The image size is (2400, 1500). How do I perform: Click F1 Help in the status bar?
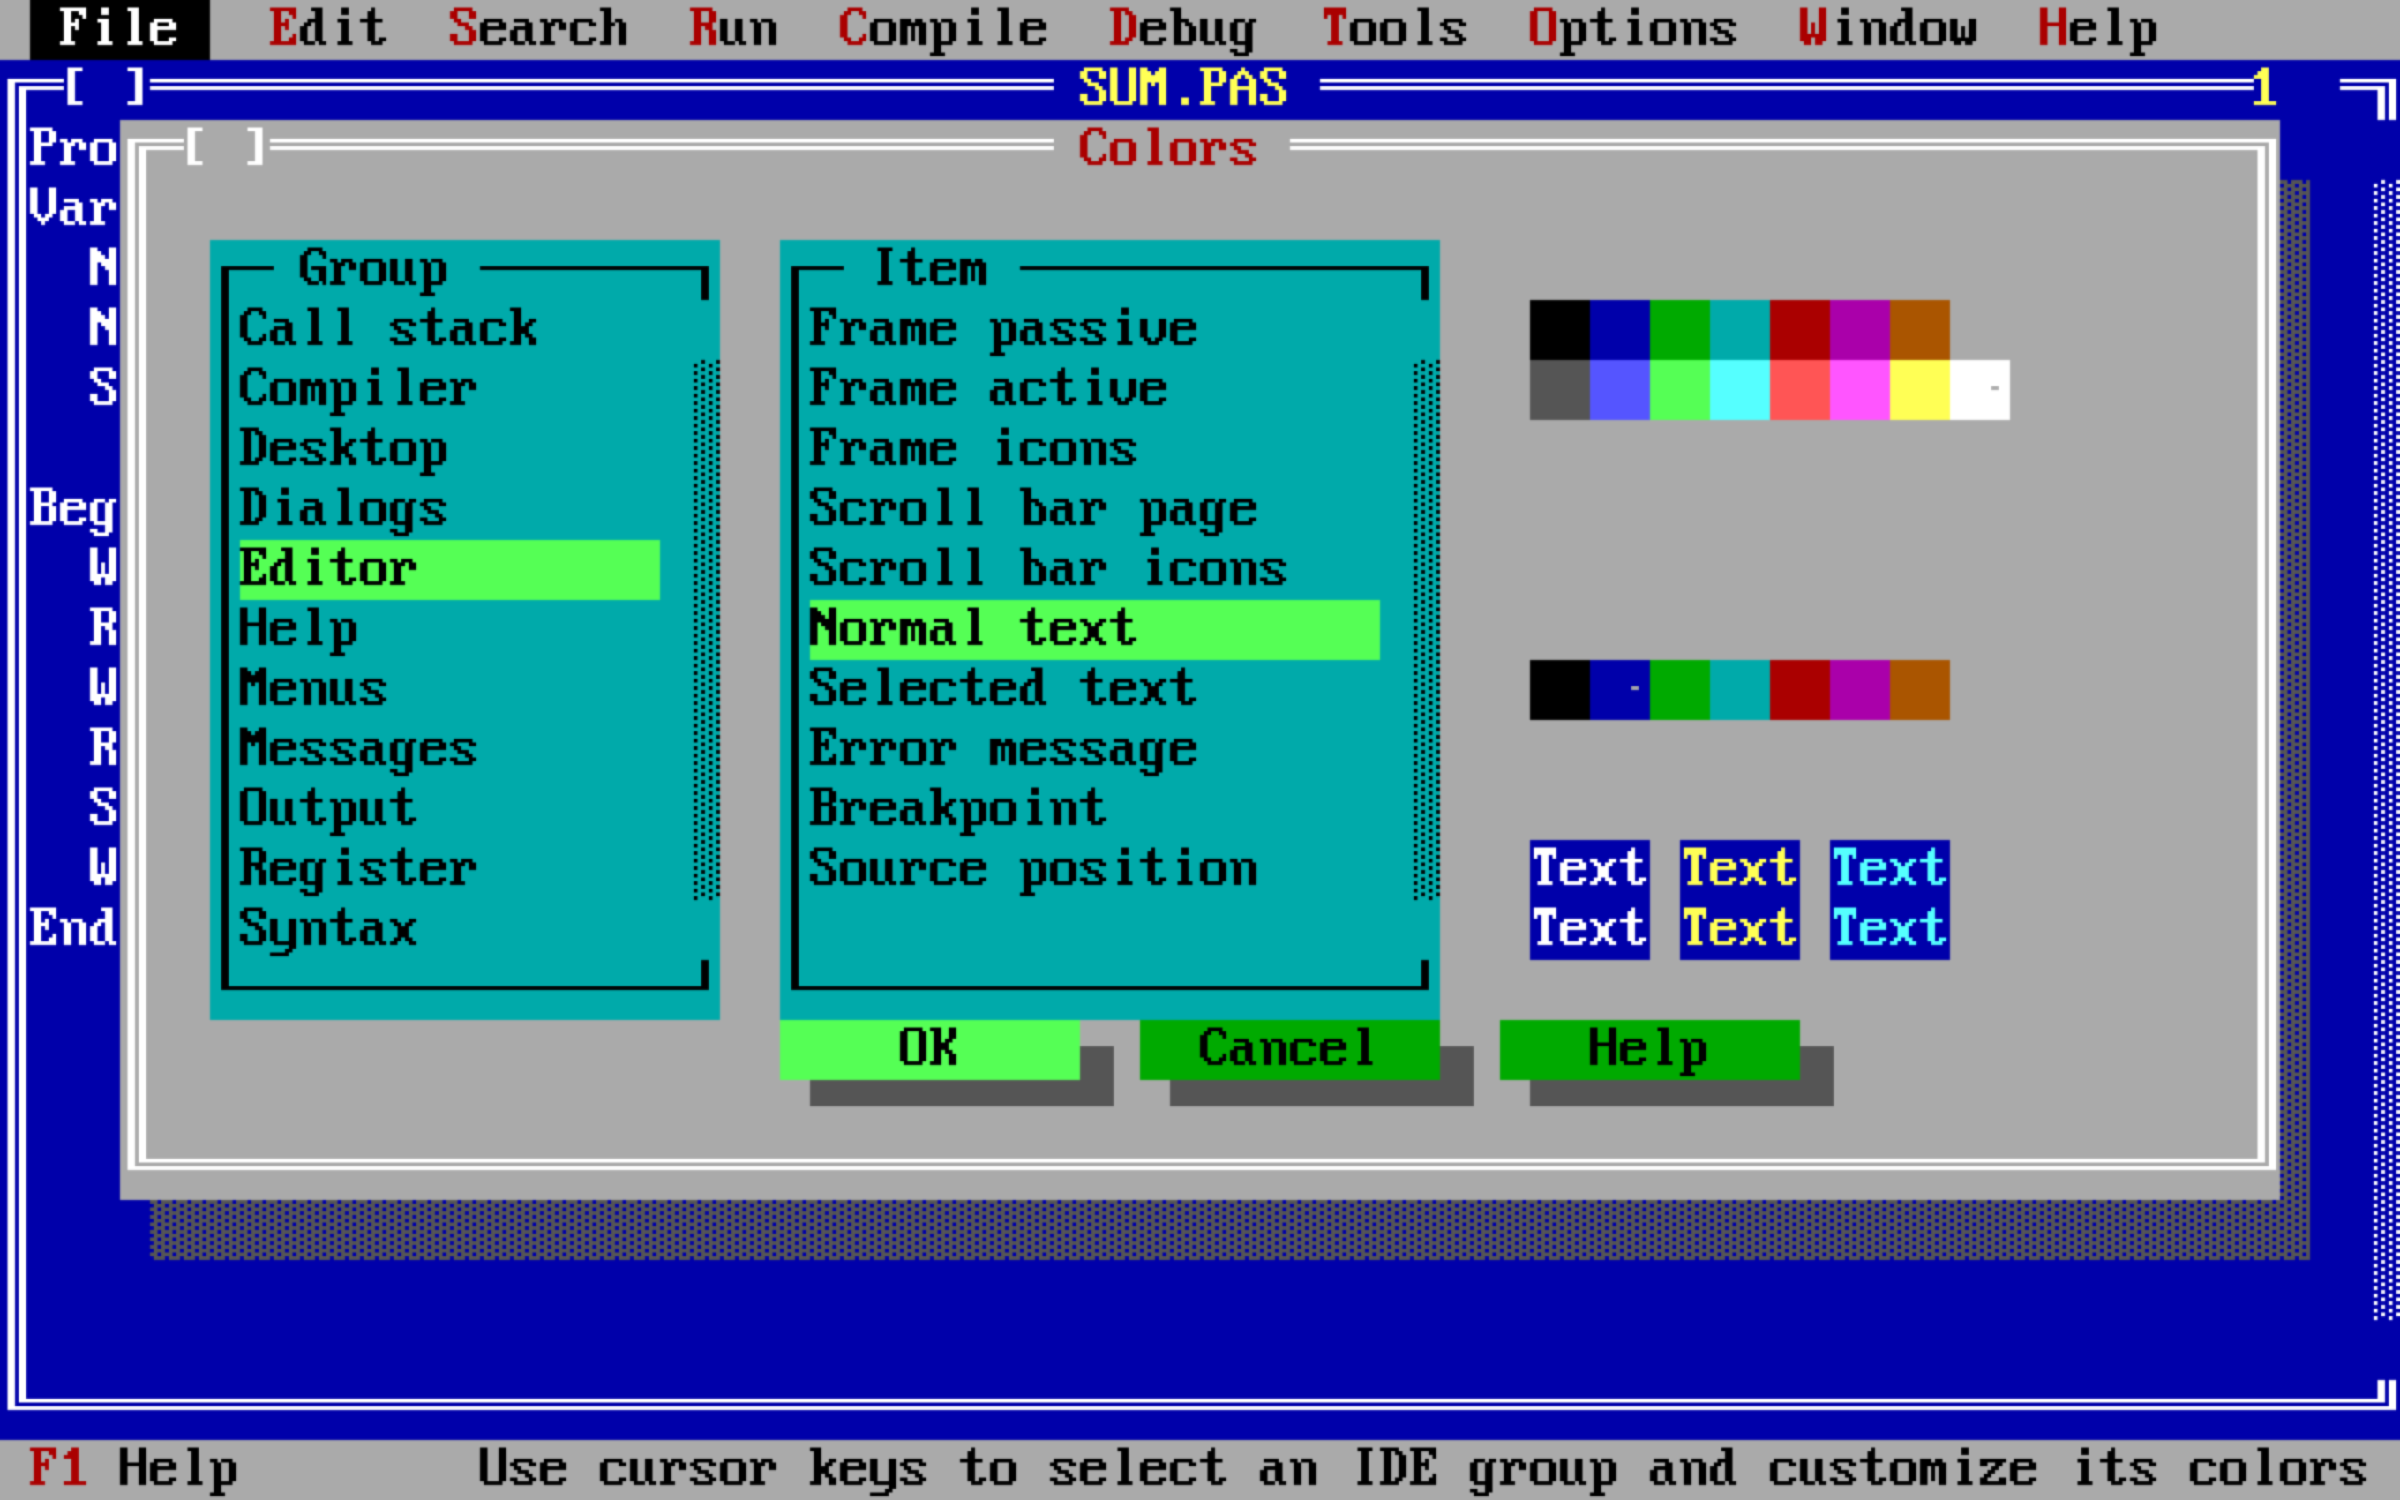[x=133, y=1470]
